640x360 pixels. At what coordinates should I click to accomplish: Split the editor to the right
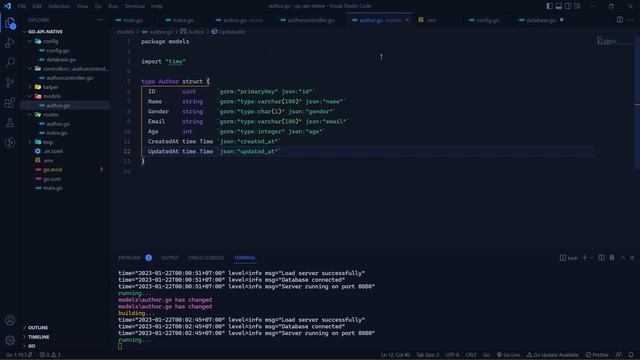(x=620, y=20)
